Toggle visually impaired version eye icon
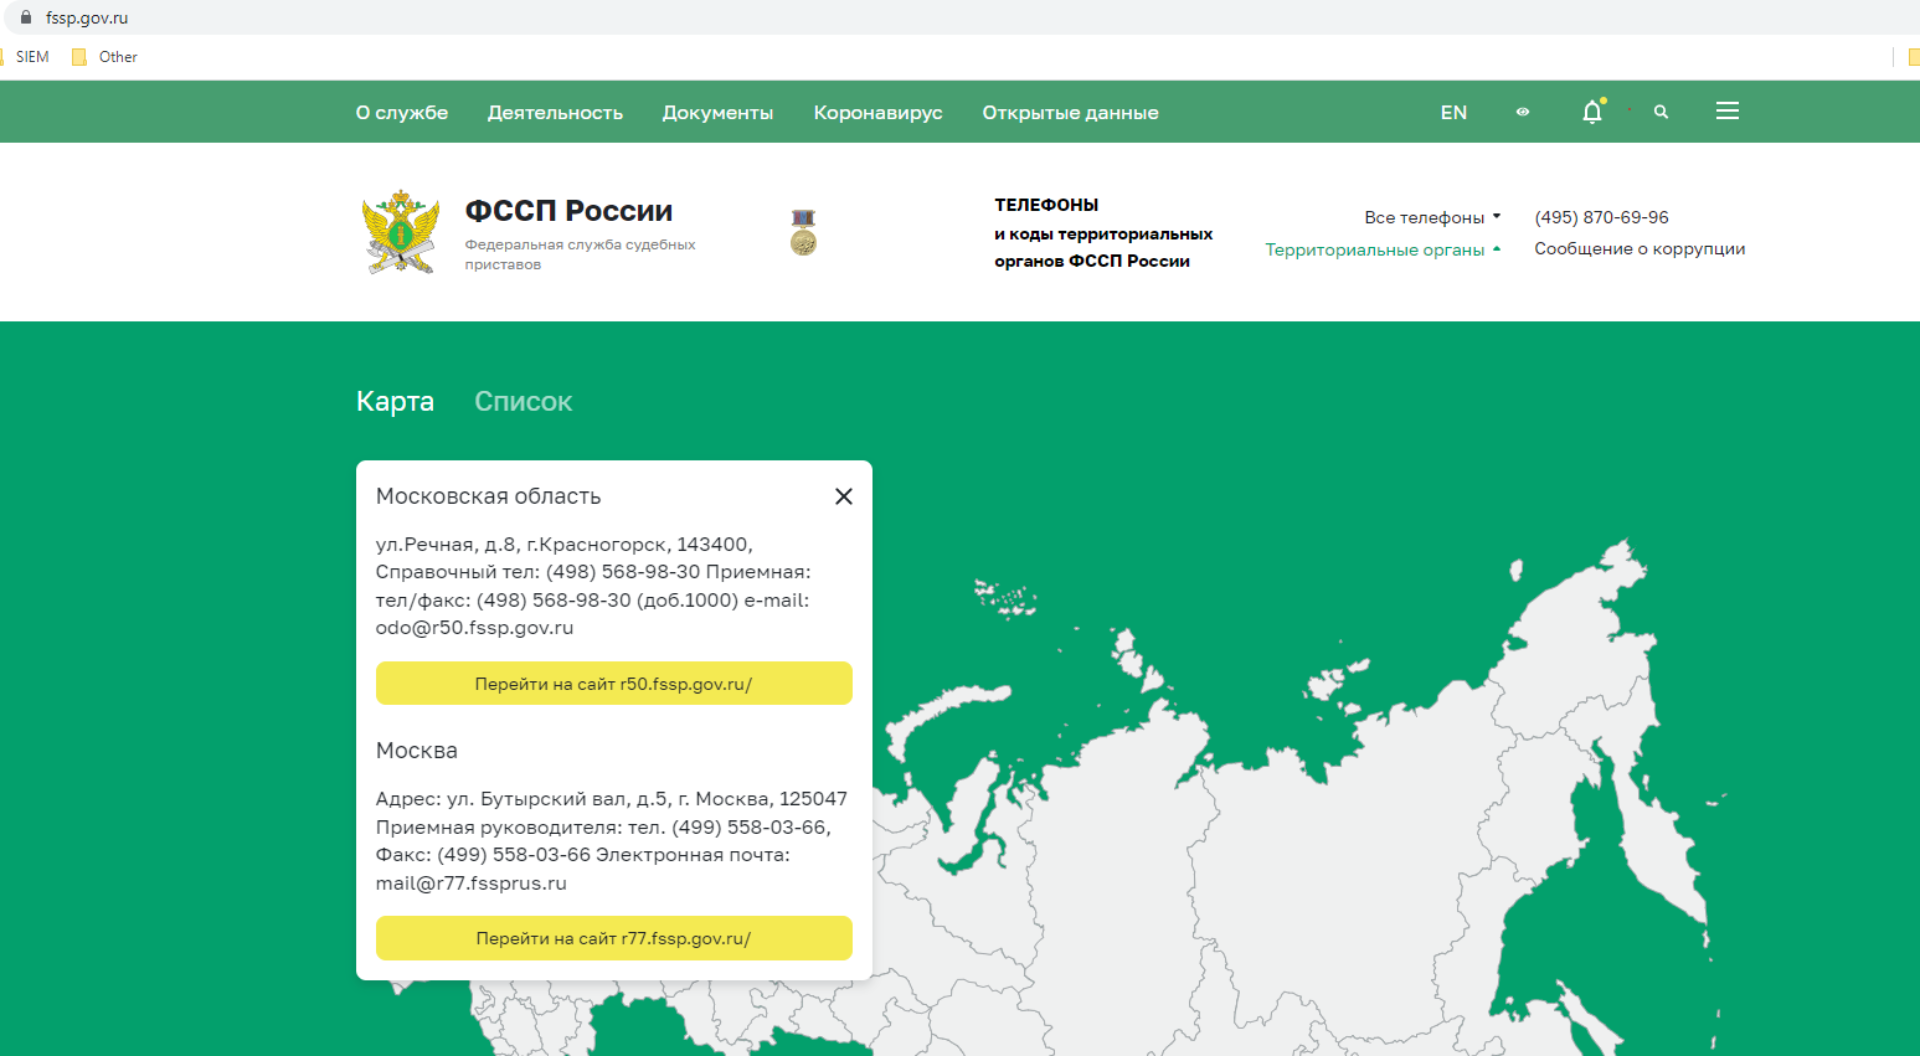This screenshot has width=1920, height=1056. (1522, 112)
